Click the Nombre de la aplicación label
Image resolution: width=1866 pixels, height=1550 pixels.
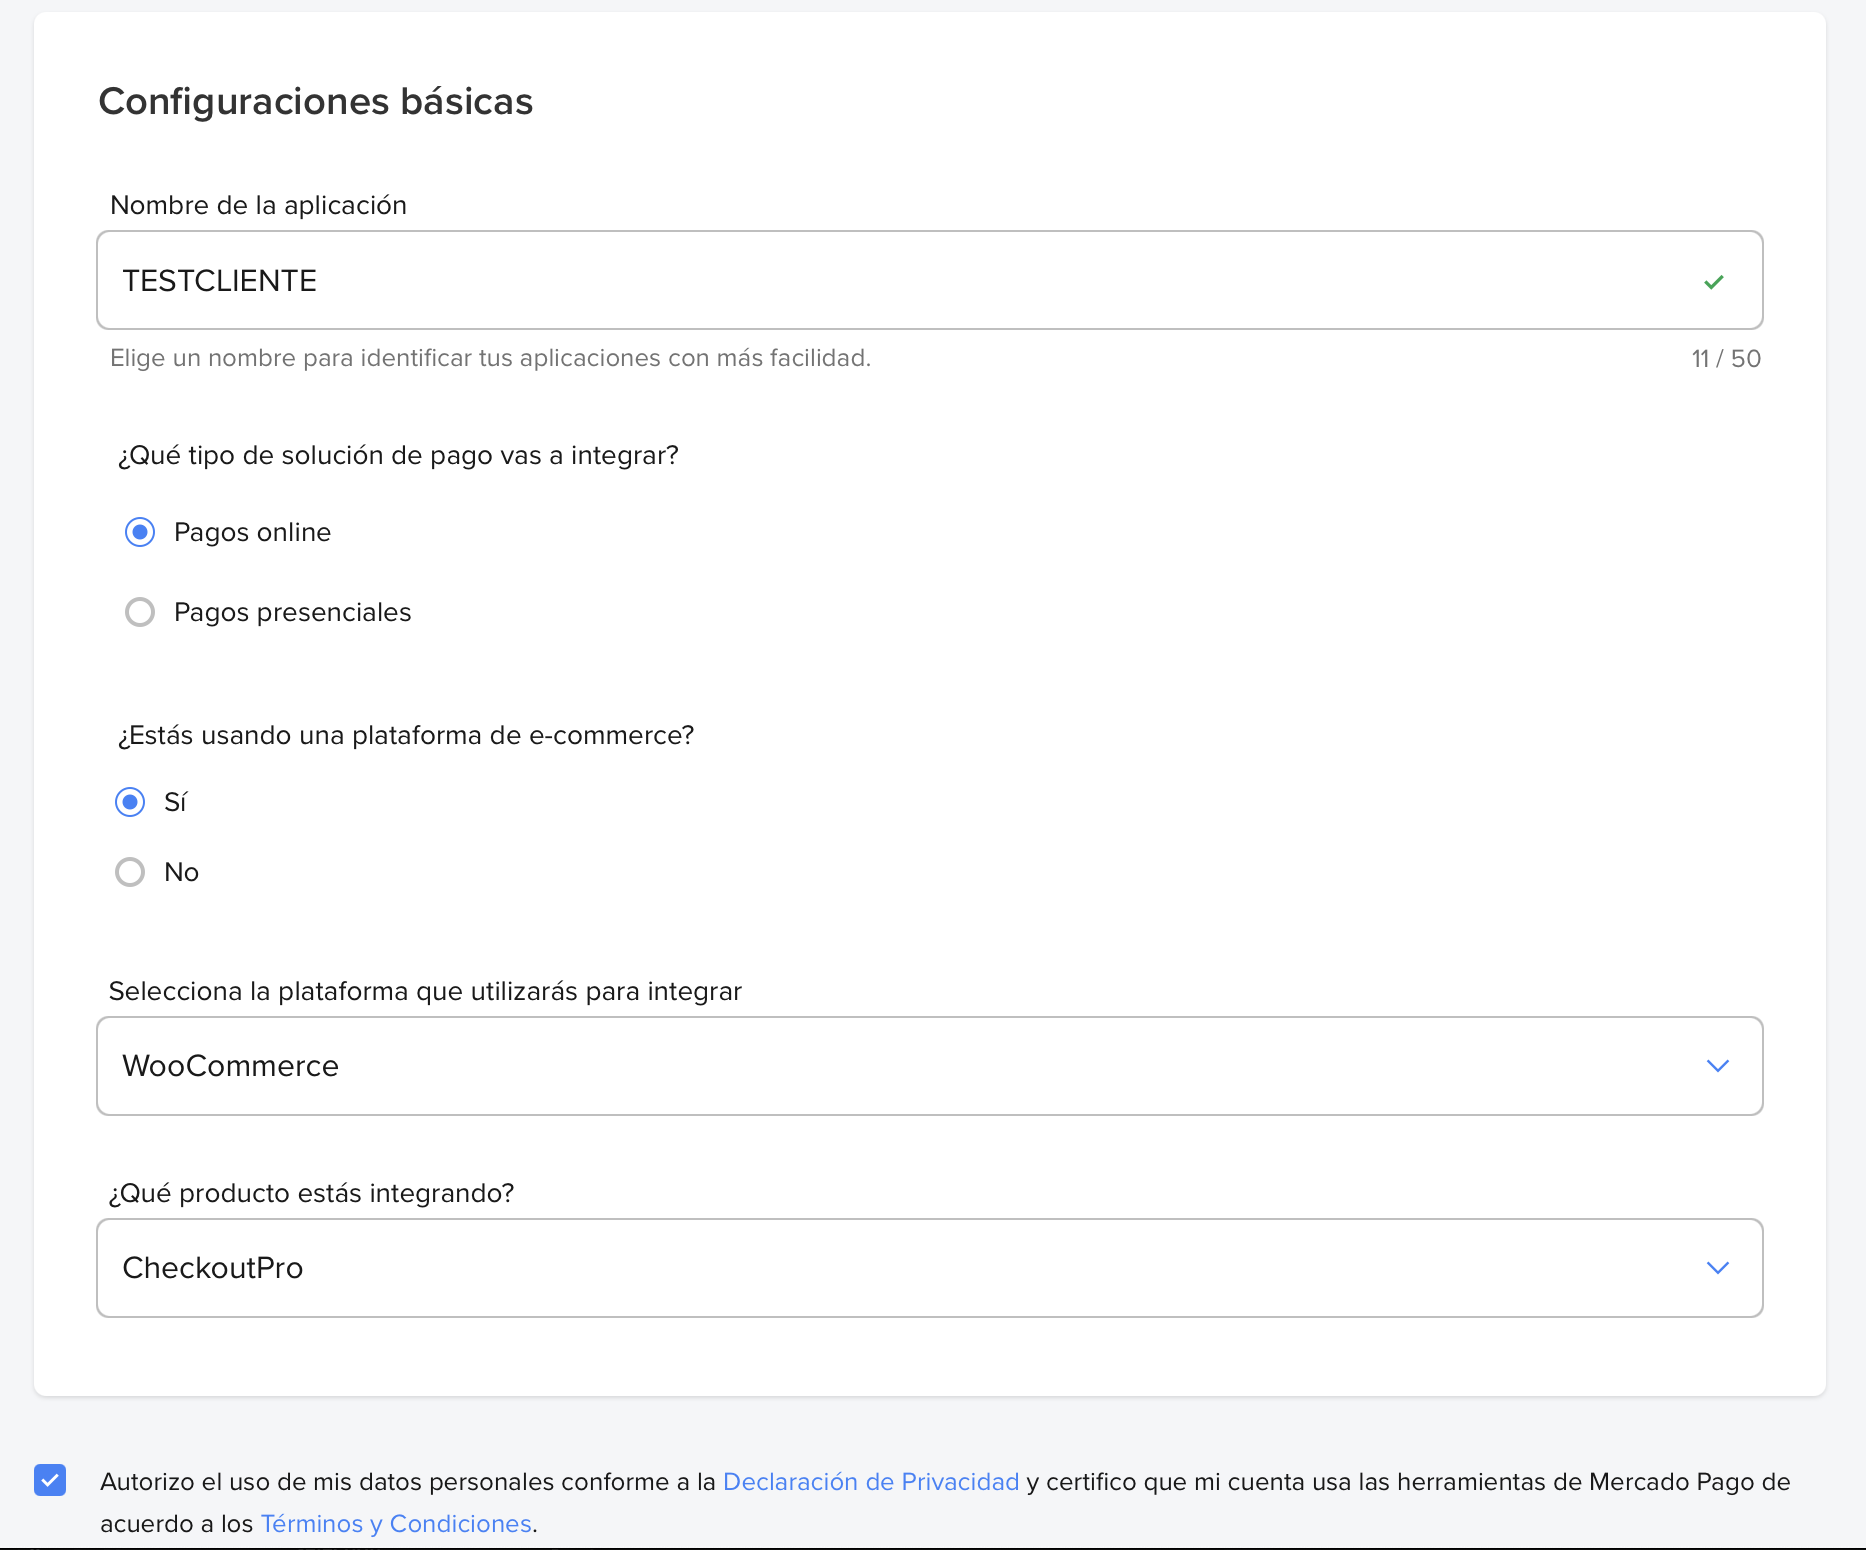pyautogui.click(x=258, y=205)
